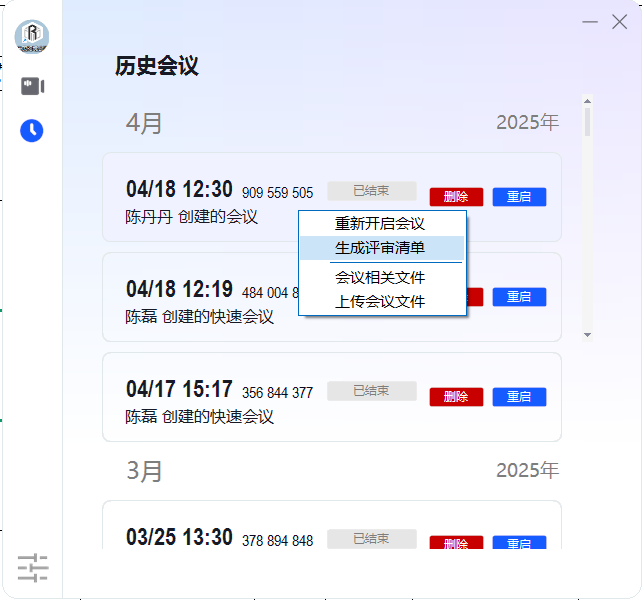Click the user avatar in sidebar
Screen dimensions: 642x600
(x=32, y=36)
